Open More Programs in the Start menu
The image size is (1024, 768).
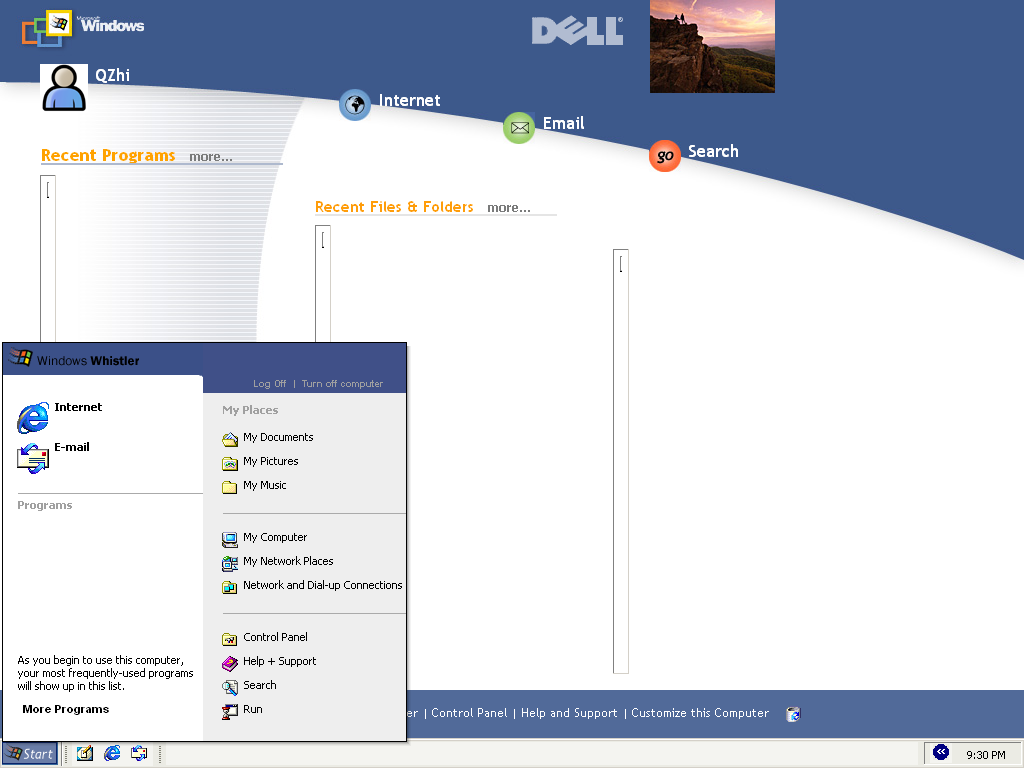pos(65,709)
